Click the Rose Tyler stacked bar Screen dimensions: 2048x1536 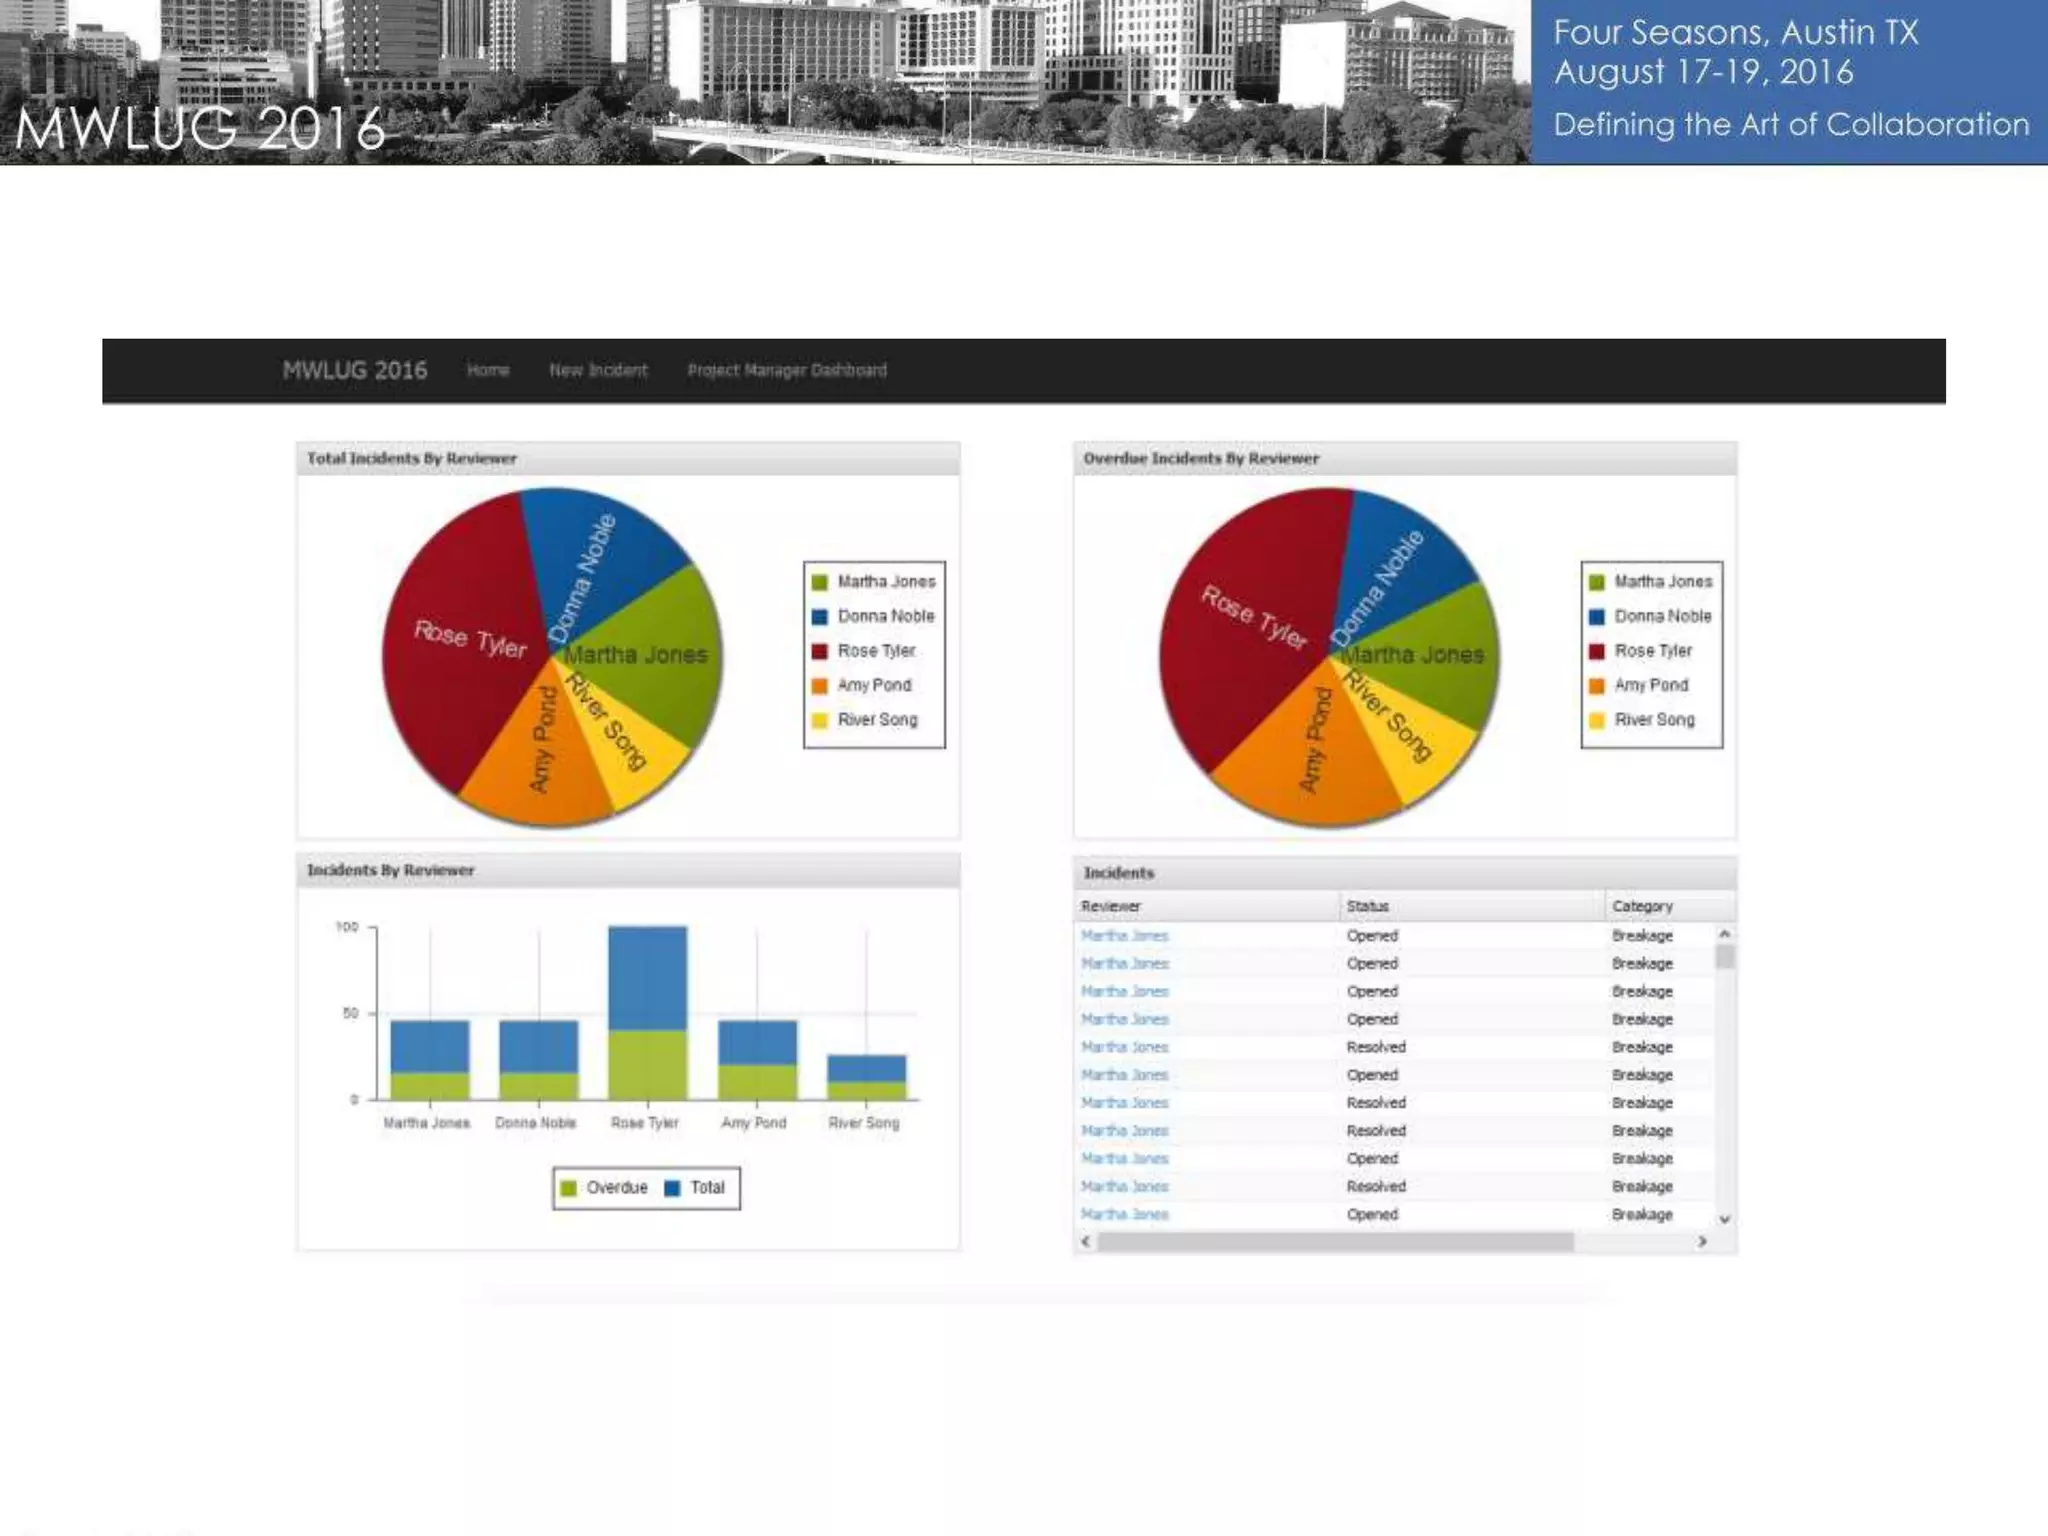(x=647, y=1010)
